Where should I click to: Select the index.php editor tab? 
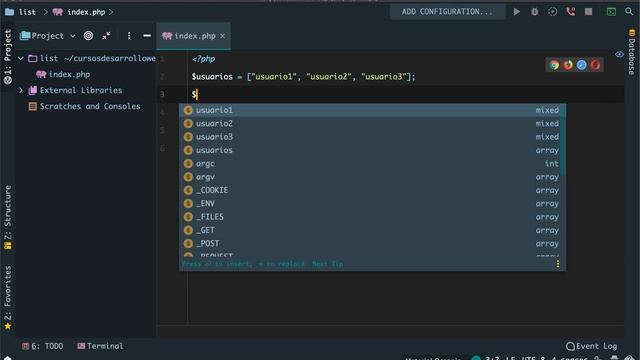pos(193,36)
